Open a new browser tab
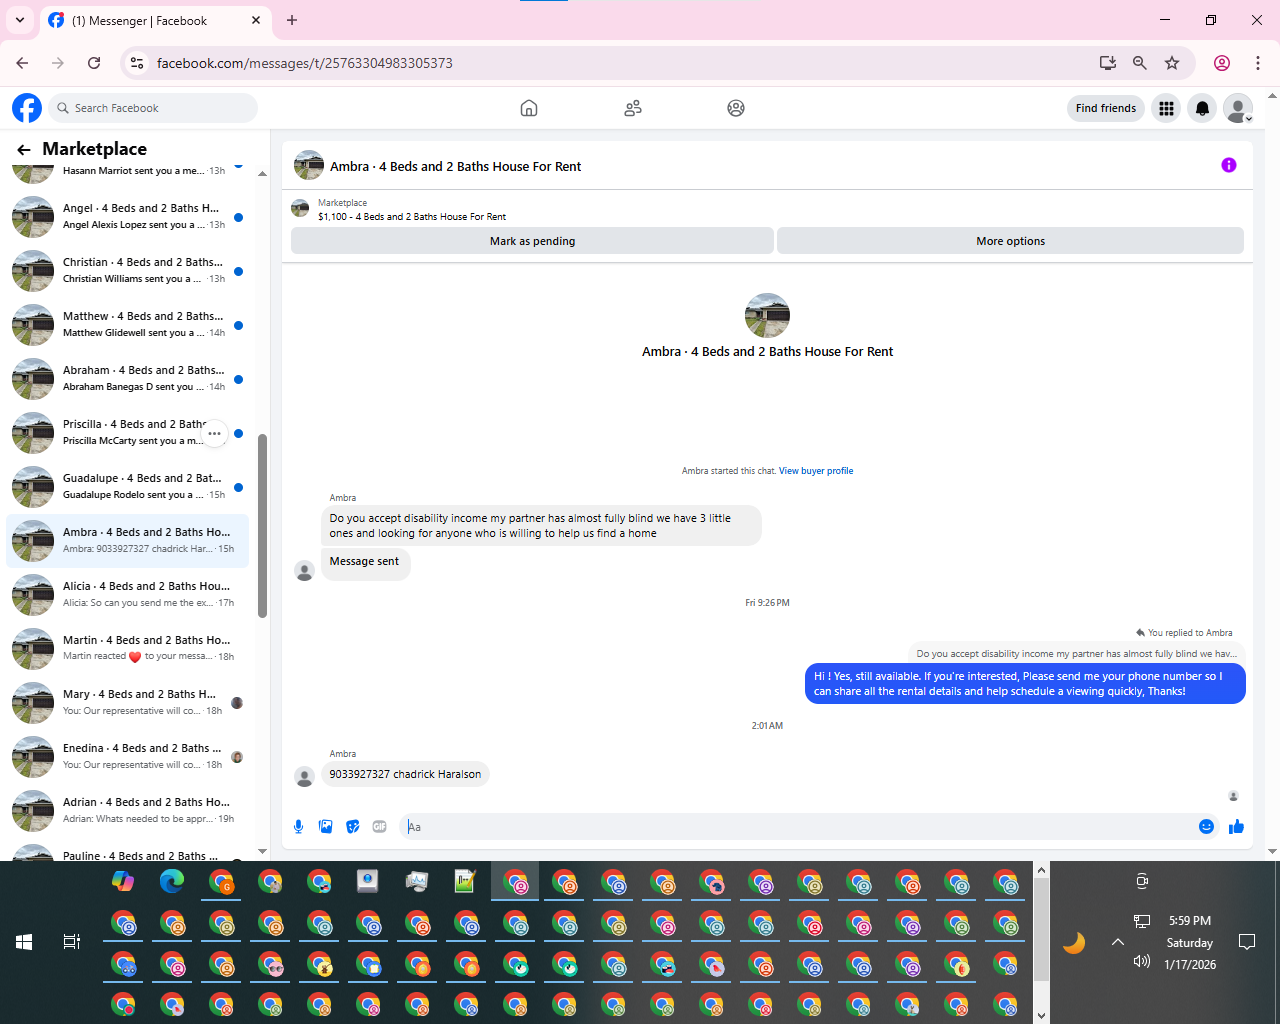1280x1024 pixels. tap(292, 20)
